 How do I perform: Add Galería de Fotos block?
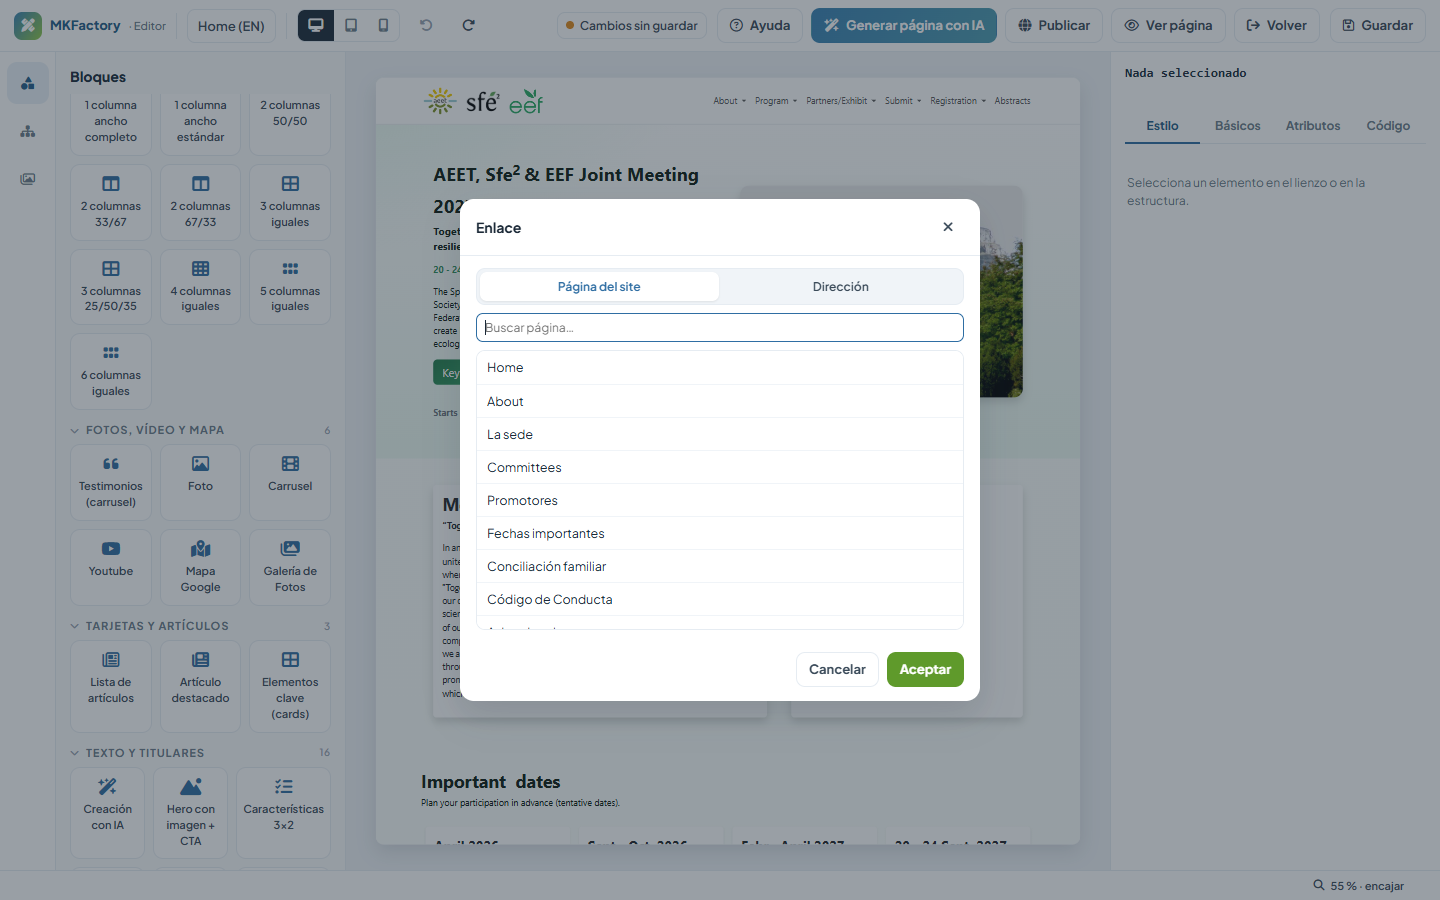pos(290,567)
